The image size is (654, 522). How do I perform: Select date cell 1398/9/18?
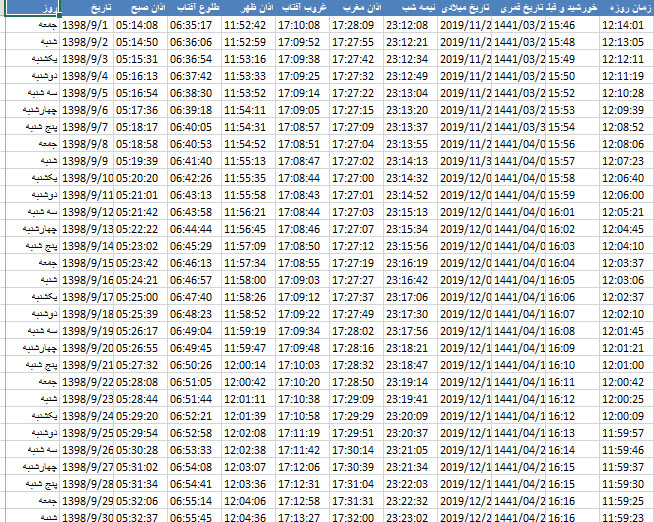click(x=87, y=314)
